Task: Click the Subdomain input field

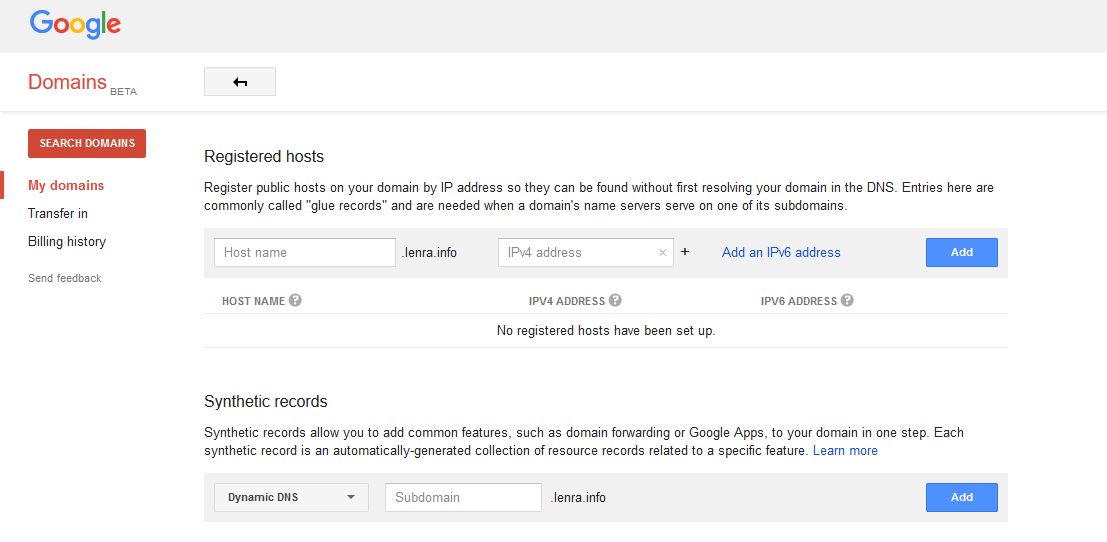Action: (463, 497)
